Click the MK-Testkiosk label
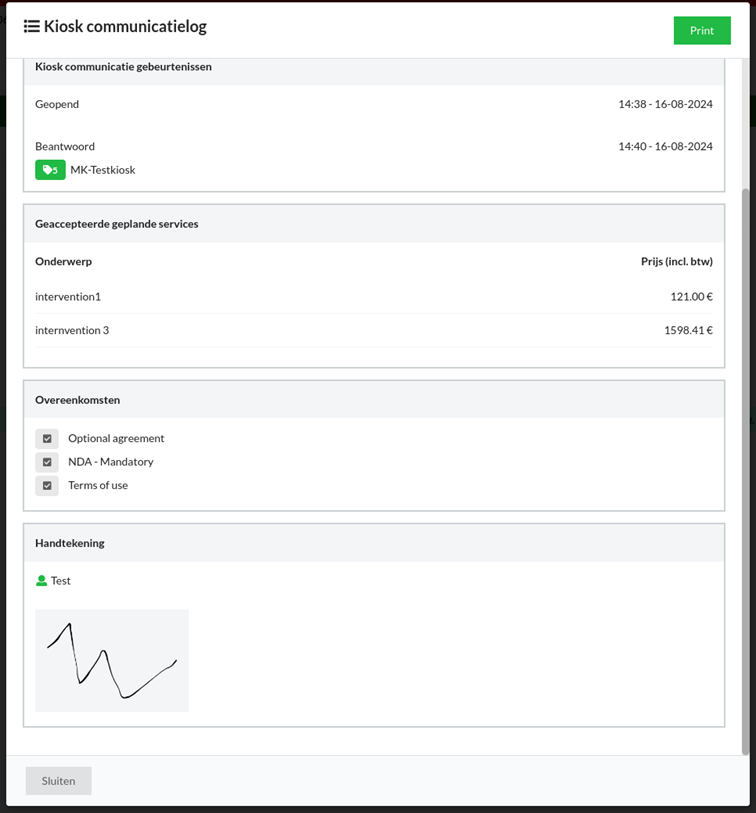The image size is (756, 813). pyautogui.click(x=103, y=170)
